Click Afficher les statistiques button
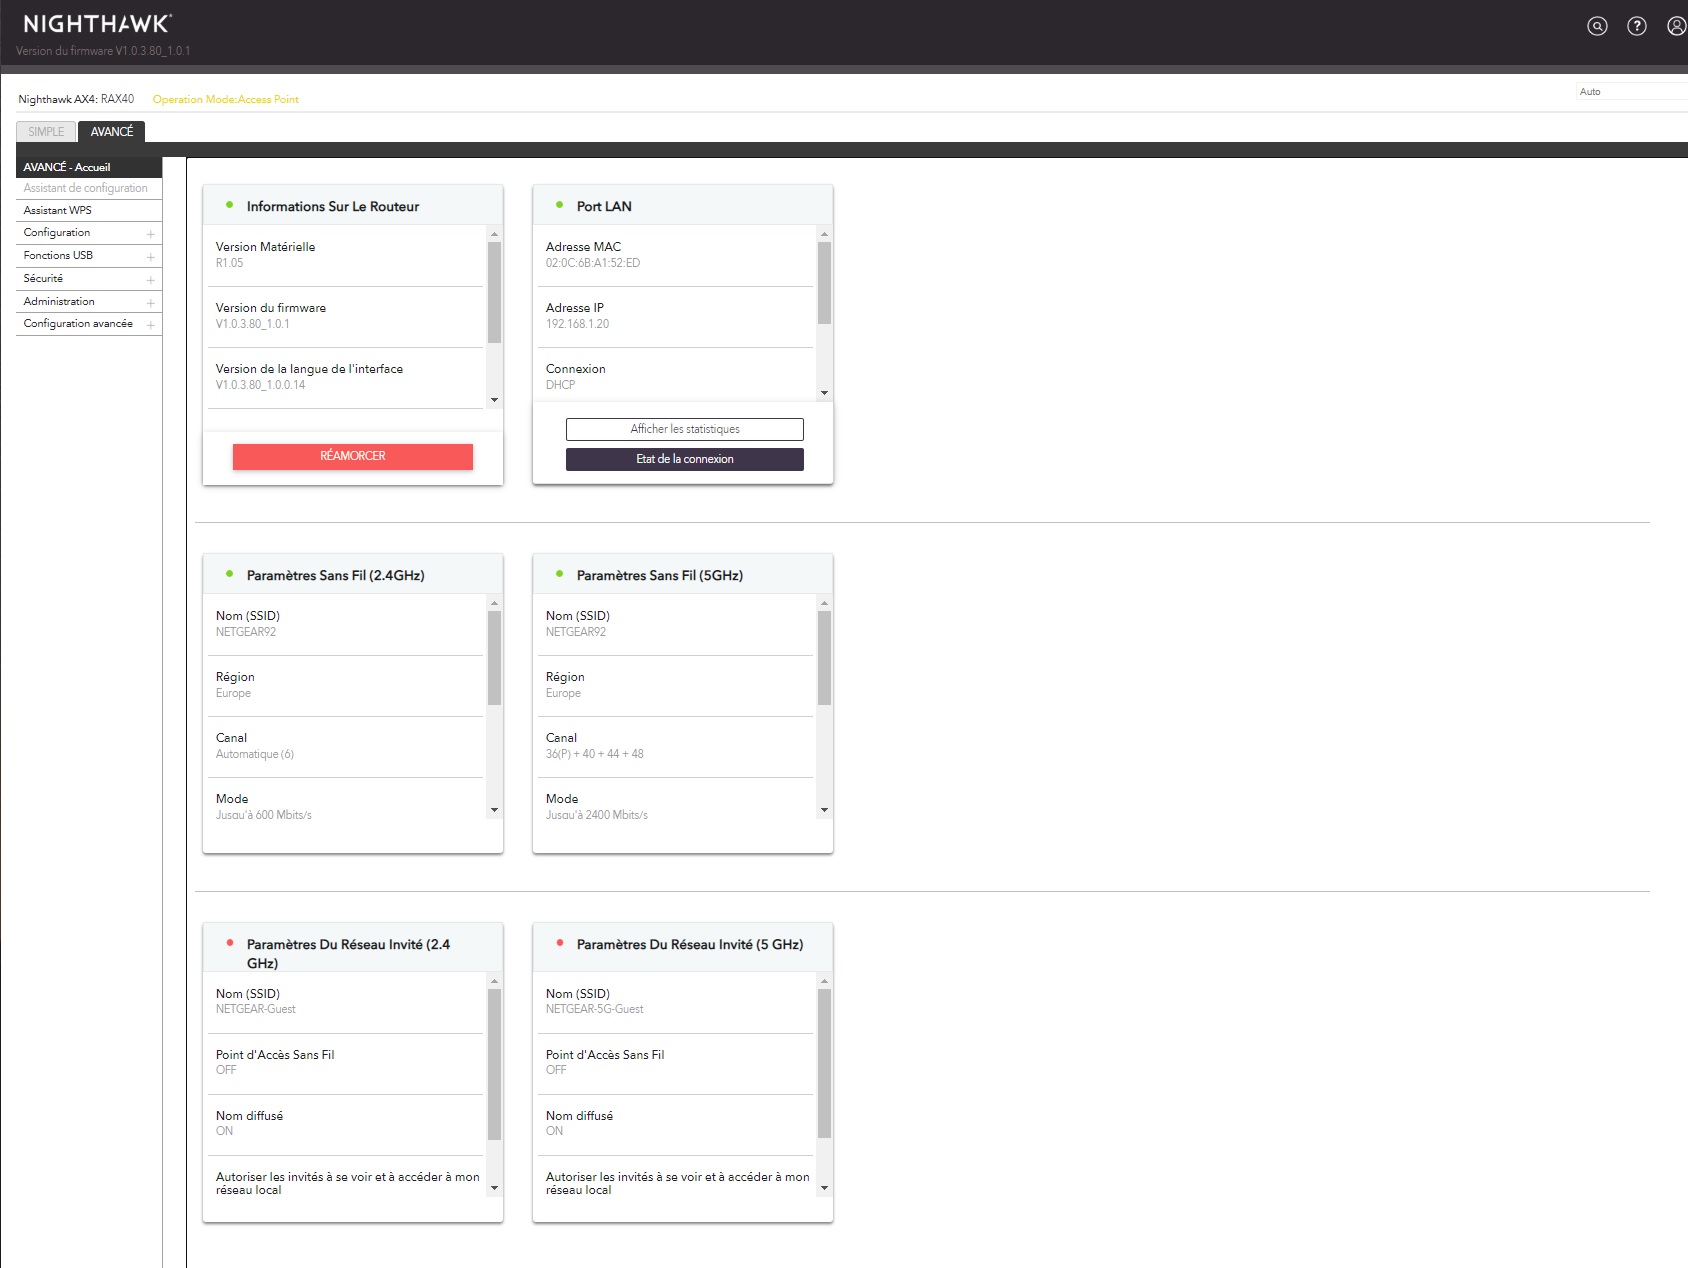1688x1268 pixels. click(x=684, y=429)
